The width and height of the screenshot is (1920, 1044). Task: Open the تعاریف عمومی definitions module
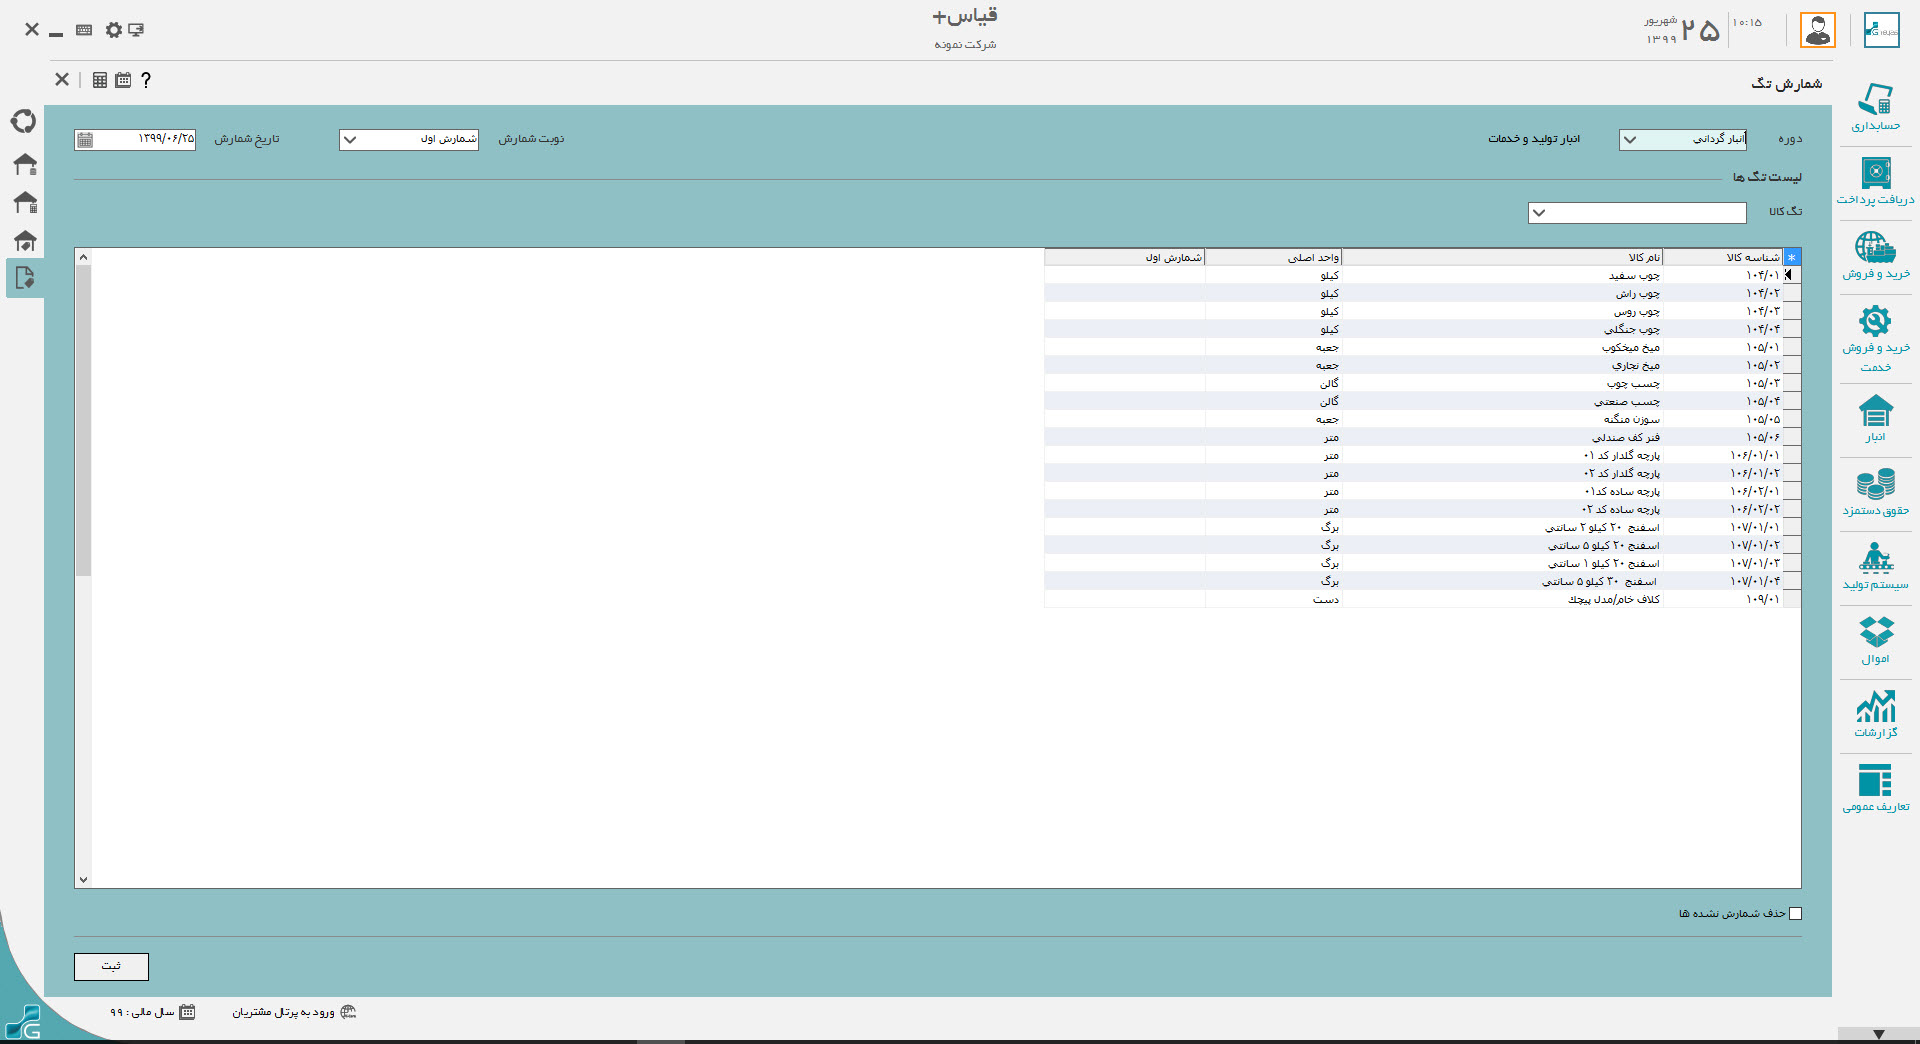1875,788
